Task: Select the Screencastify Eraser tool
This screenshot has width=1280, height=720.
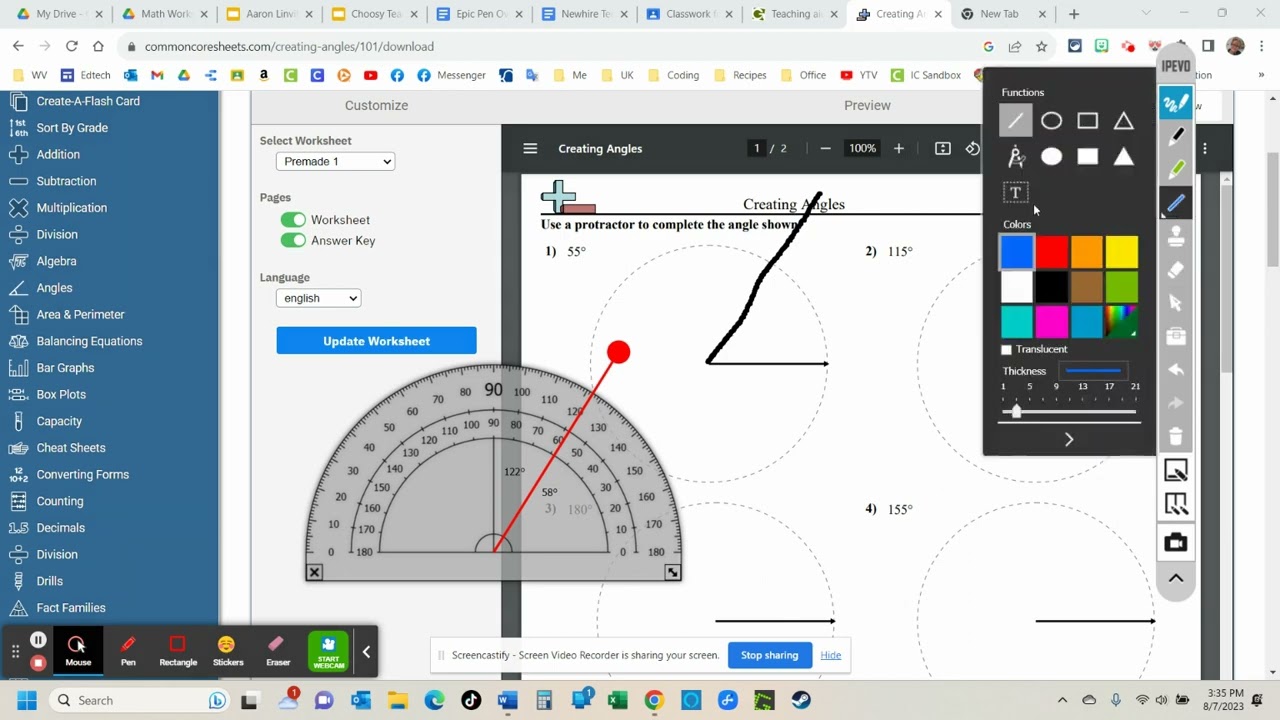Action: (x=278, y=651)
